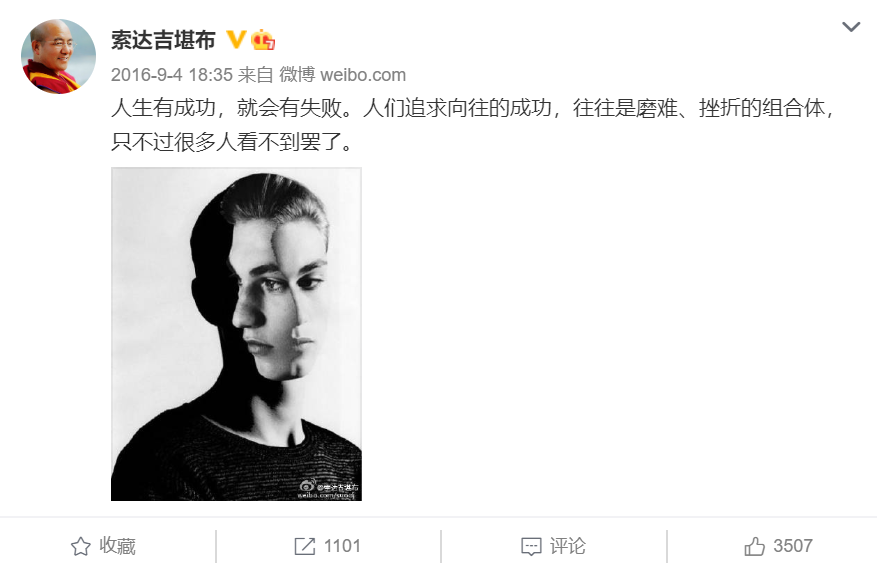This screenshot has height=570, width=877.
Task: Click the orange V verified badge
Action: tap(235, 39)
